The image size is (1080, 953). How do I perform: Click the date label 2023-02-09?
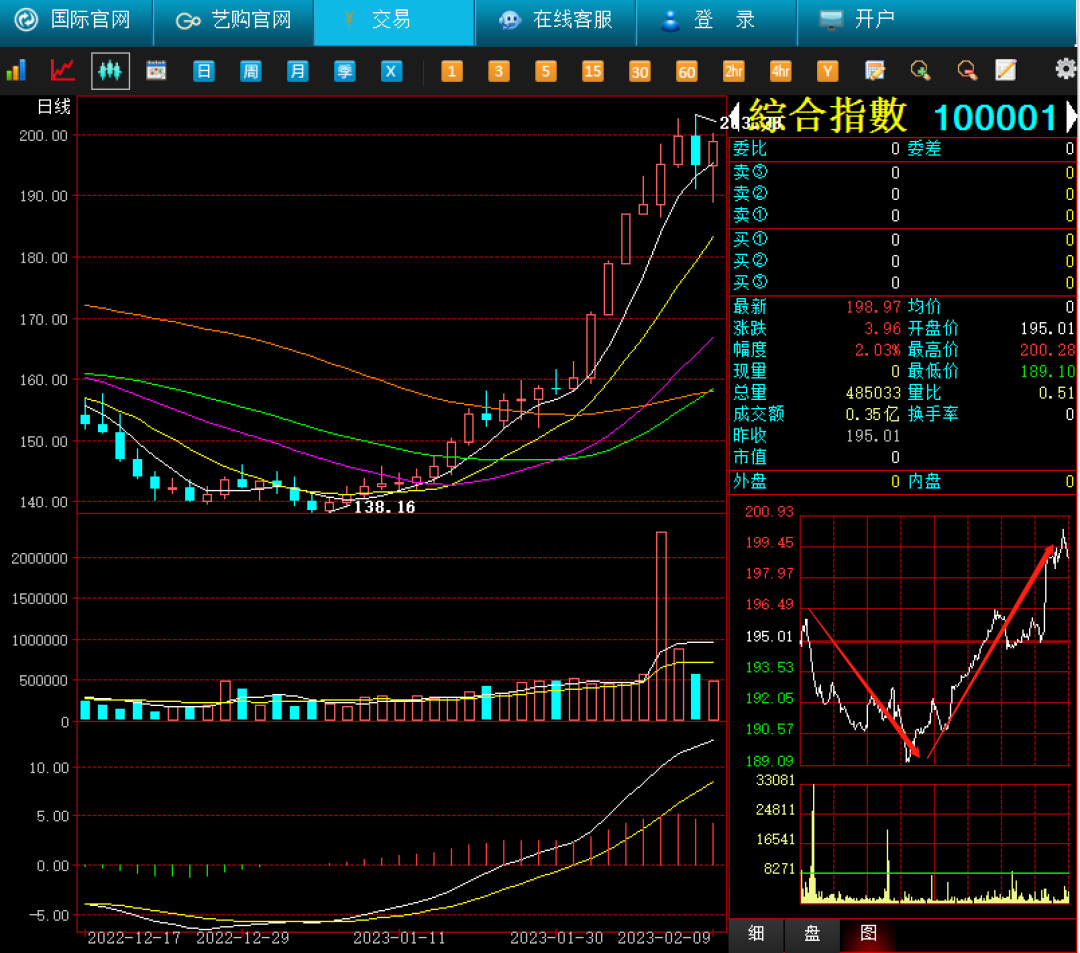click(x=664, y=938)
